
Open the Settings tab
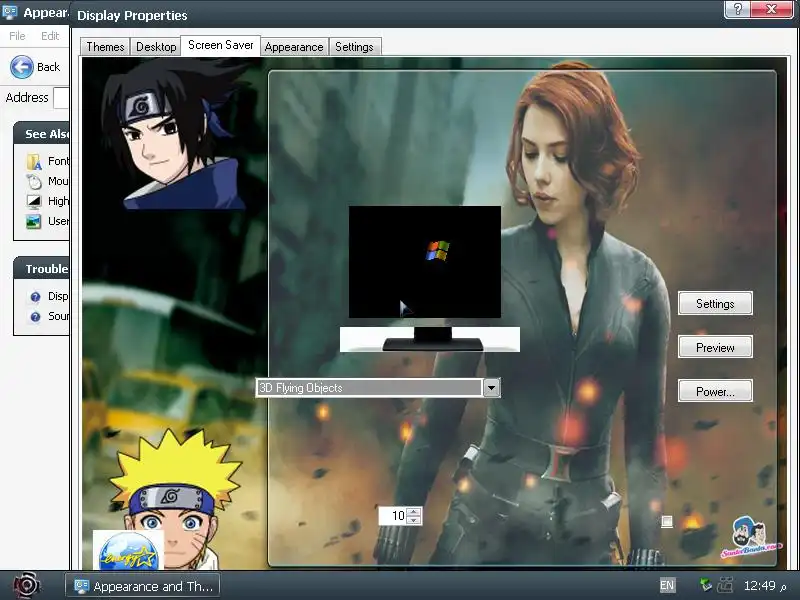[354, 47]
